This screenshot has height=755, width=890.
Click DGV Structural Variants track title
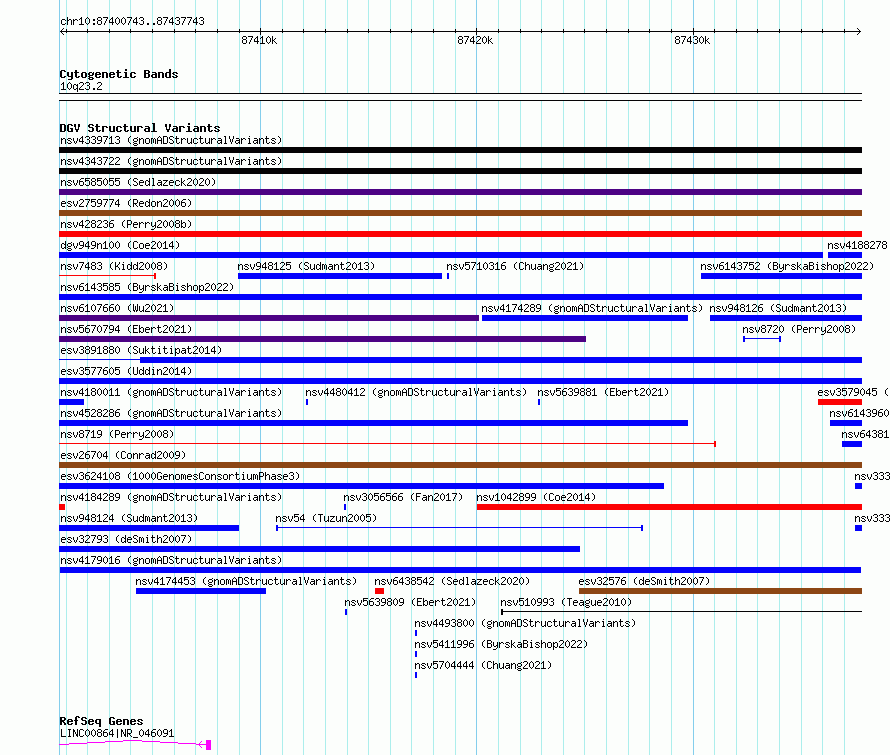[140, 128]
